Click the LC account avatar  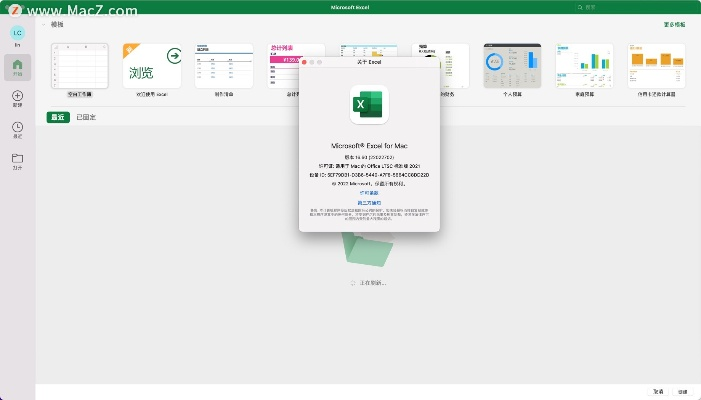point(17,33)
